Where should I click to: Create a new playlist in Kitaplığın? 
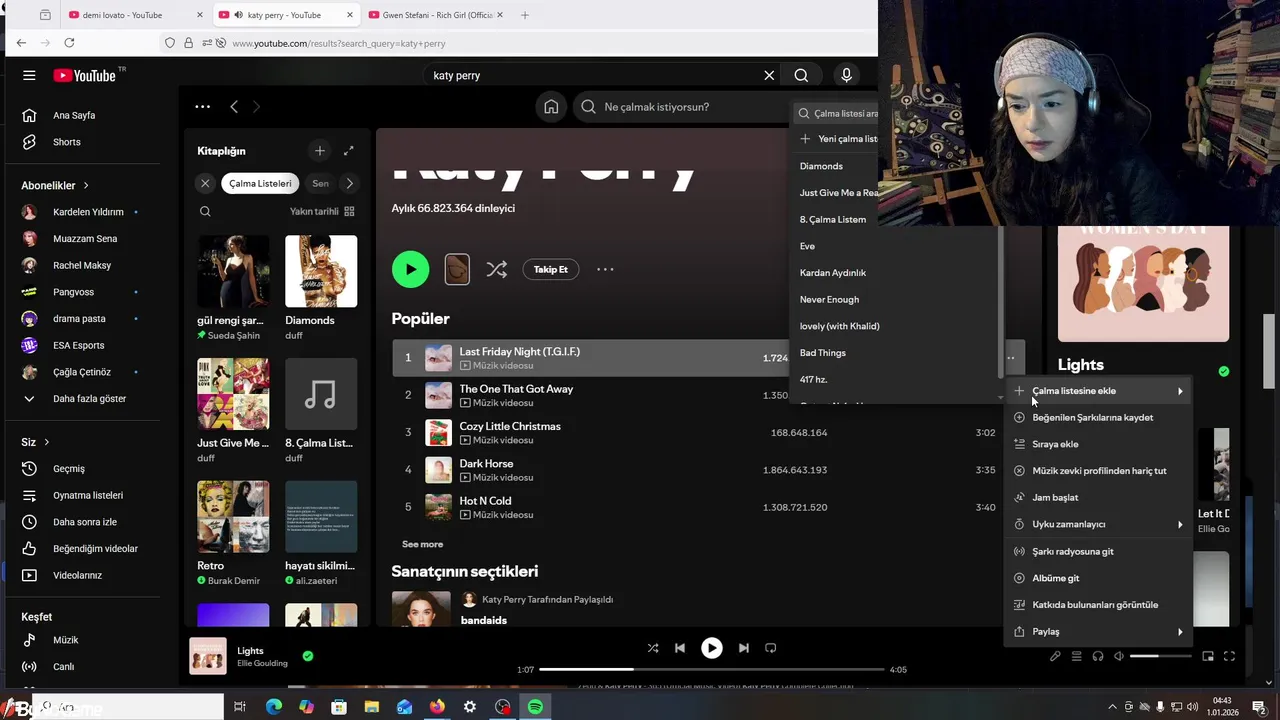320,151
